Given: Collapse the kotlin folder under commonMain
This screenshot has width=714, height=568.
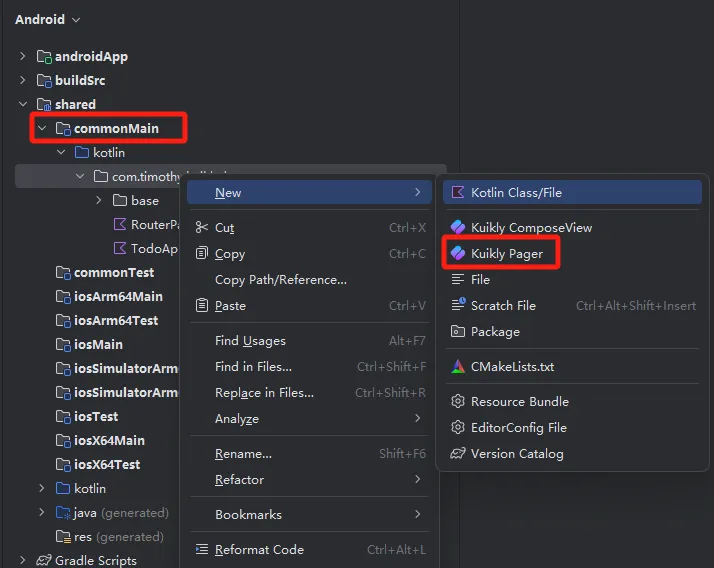Looking at the screenshot, I should point(61,152).
